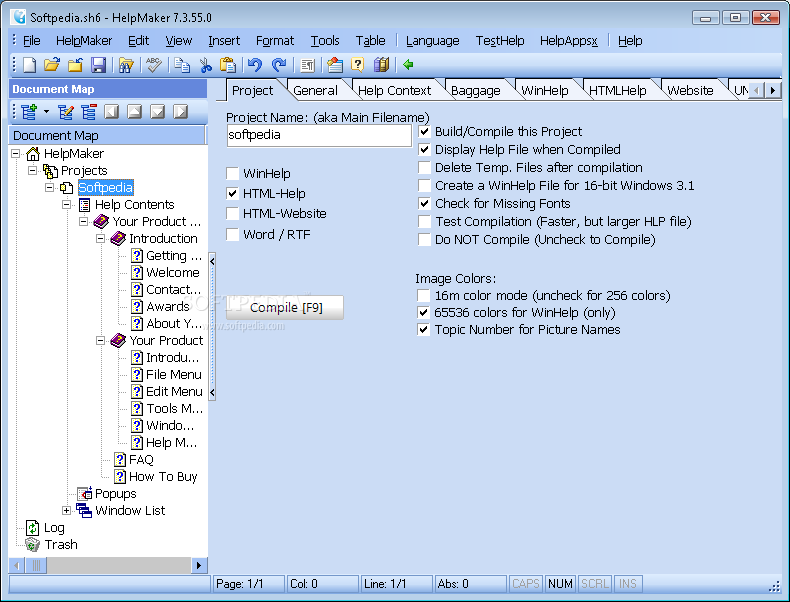Click the move left arrow icon

pos(112,111)
